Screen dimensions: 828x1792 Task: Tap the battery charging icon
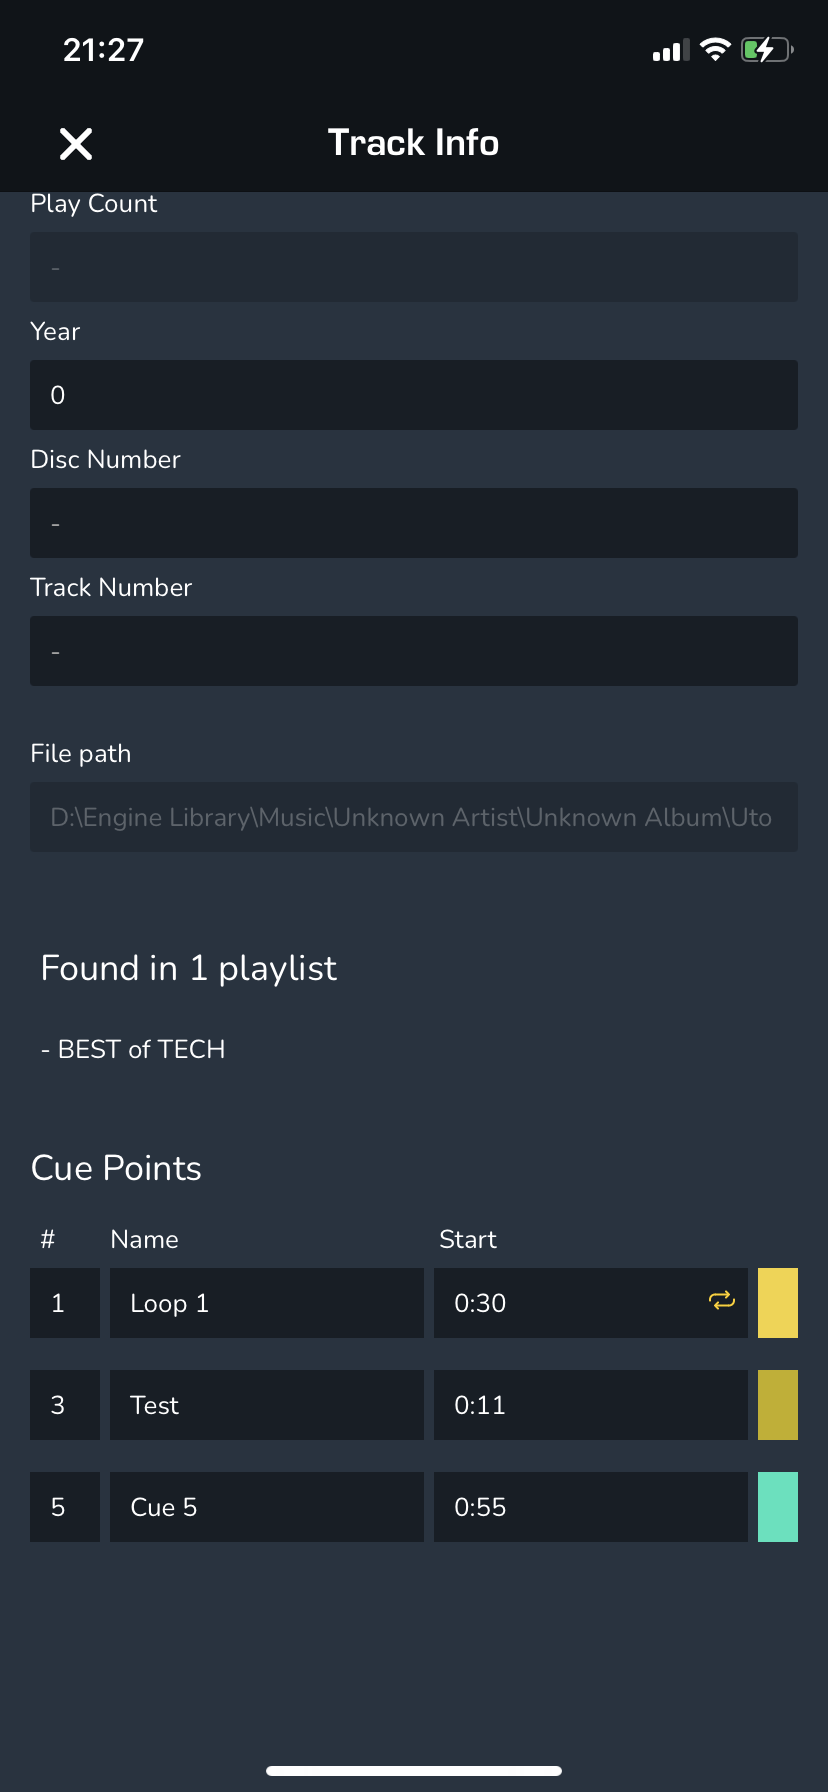pos(766,50)
